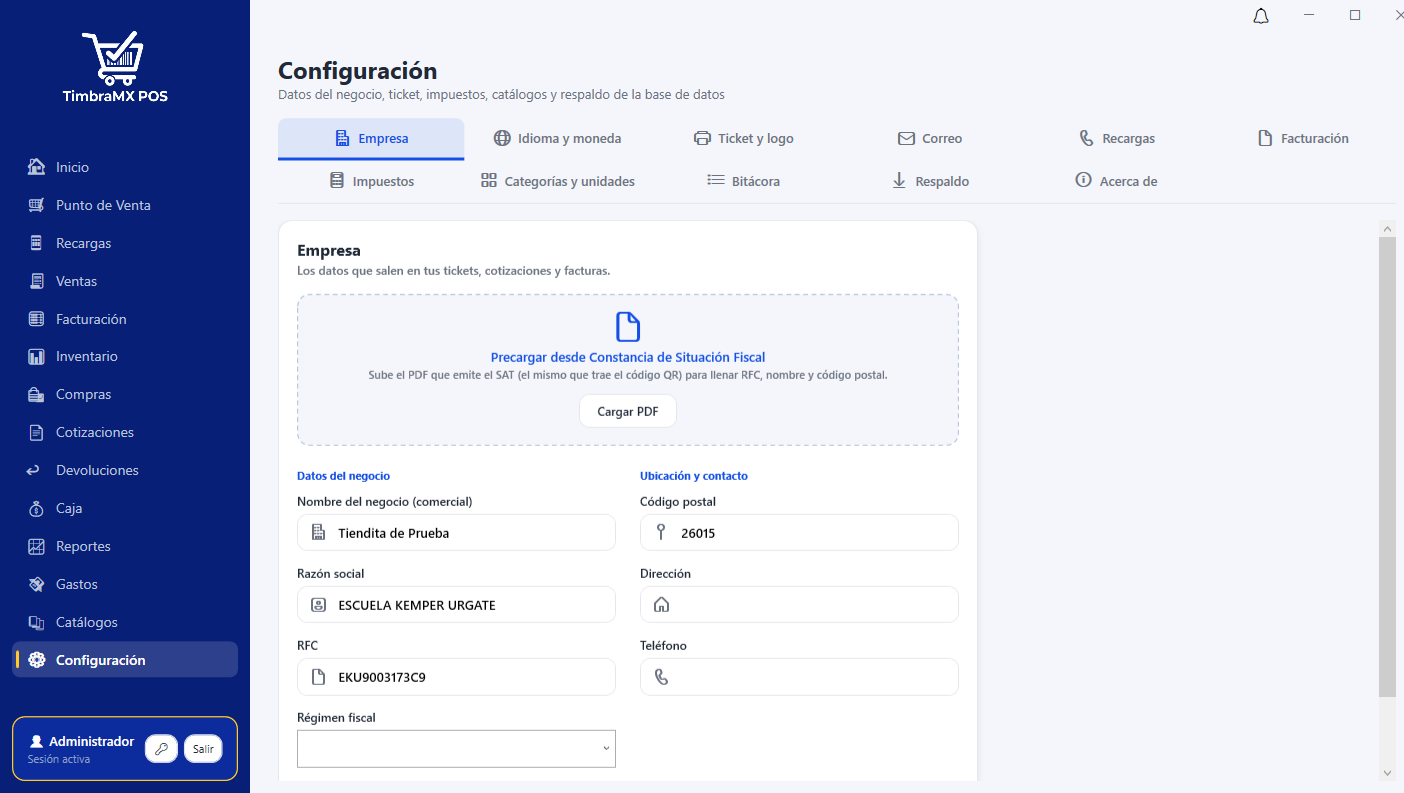Click the Teléfono input field
The width and height of the screenshot is (1404, 793).
799,677
